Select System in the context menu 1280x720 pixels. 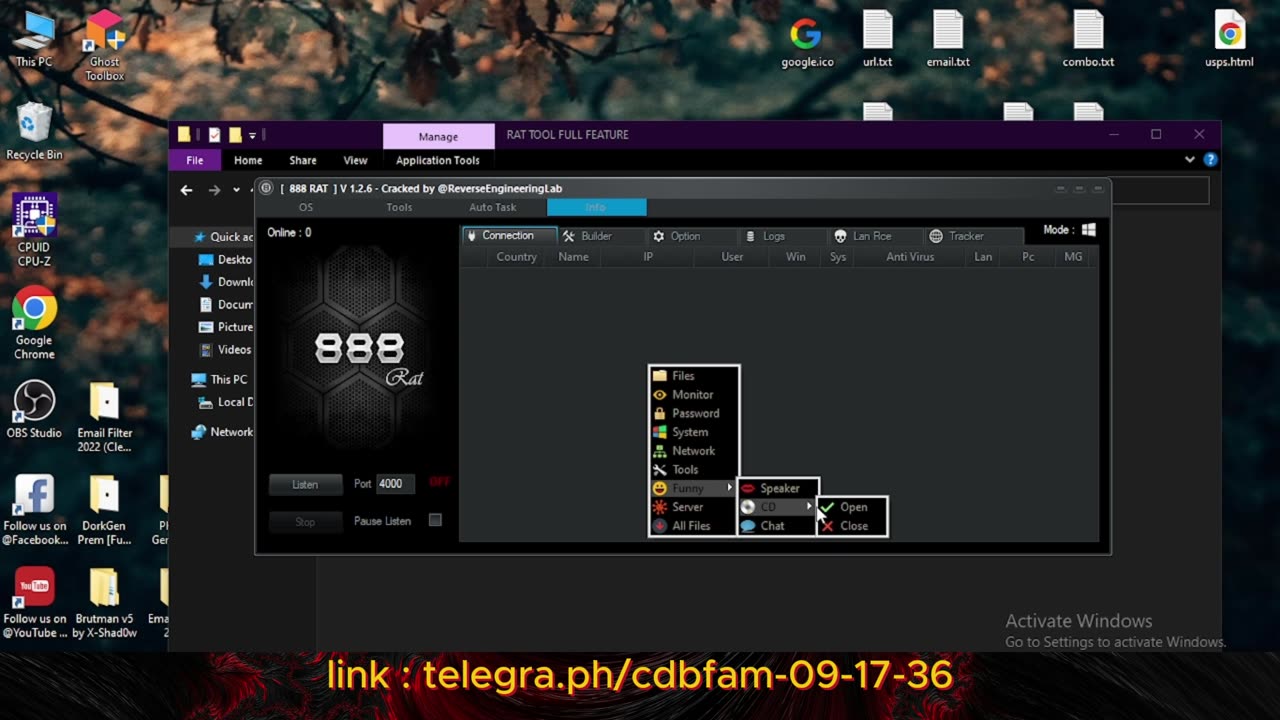pos(693,432)
